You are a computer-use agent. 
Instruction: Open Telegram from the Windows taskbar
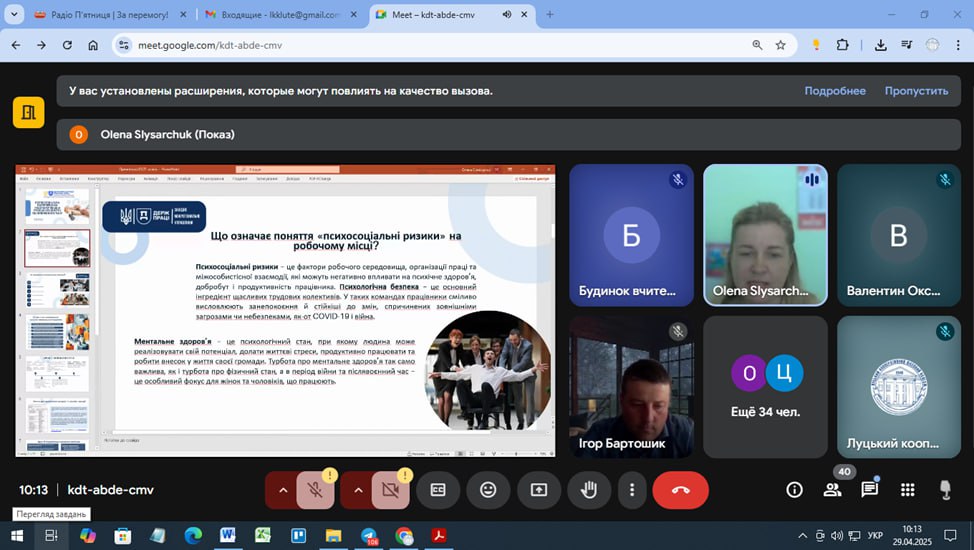click(369, 536)
